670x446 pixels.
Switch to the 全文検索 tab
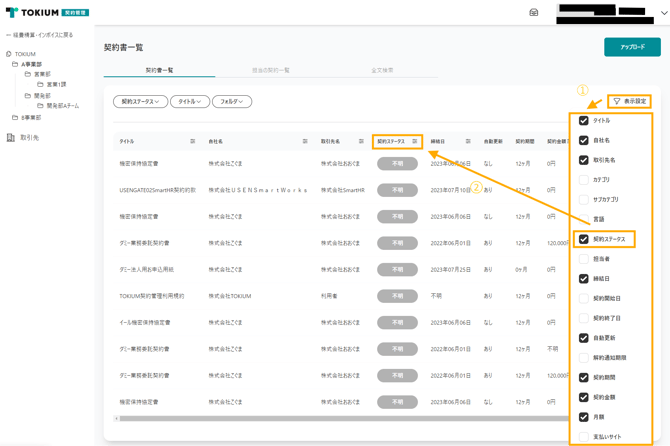[x=382, y=71]
